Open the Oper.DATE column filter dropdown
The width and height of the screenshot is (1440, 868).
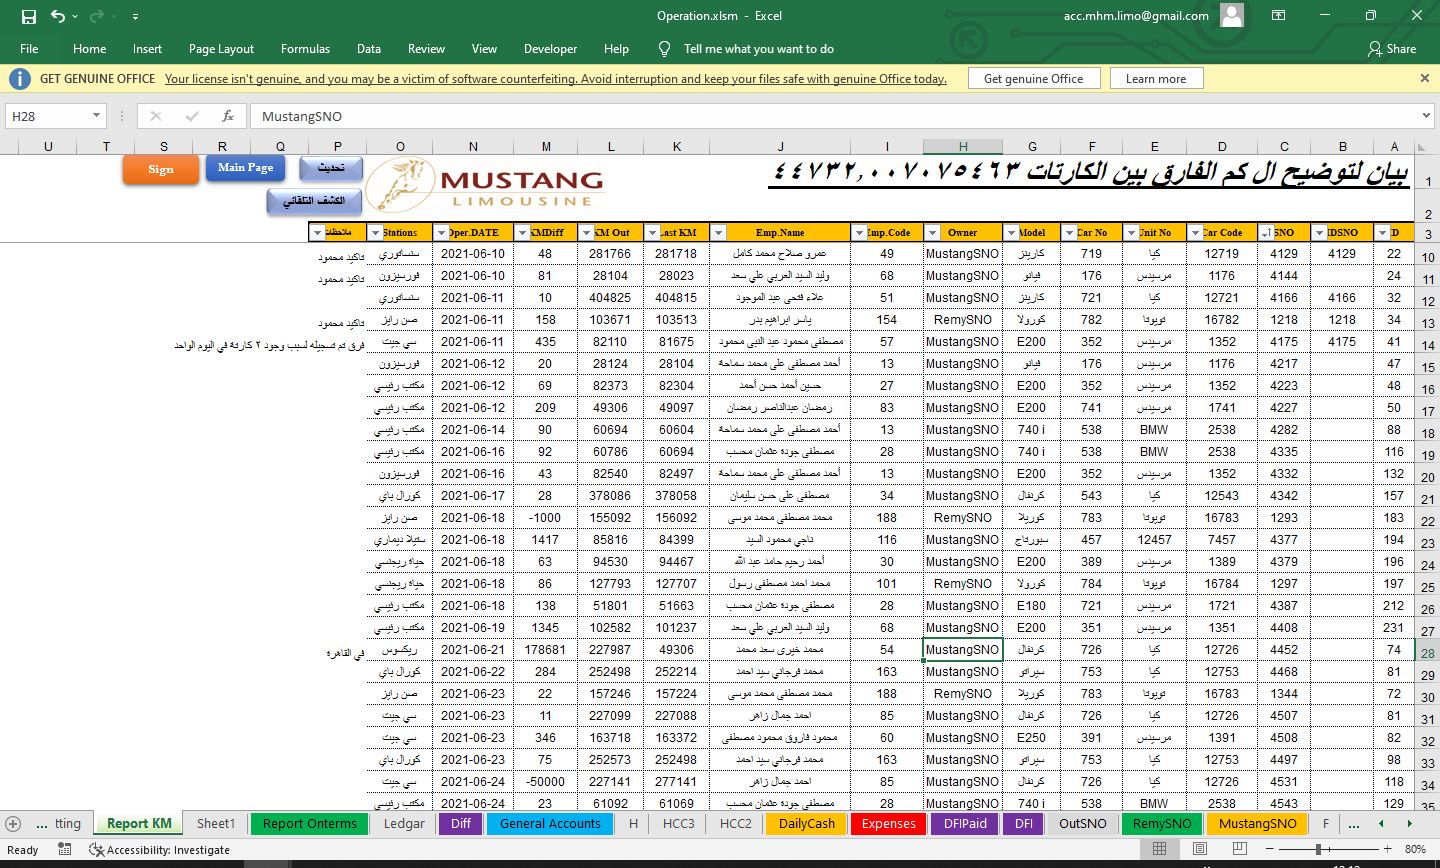pyautogui.click(x=441, y=233)
